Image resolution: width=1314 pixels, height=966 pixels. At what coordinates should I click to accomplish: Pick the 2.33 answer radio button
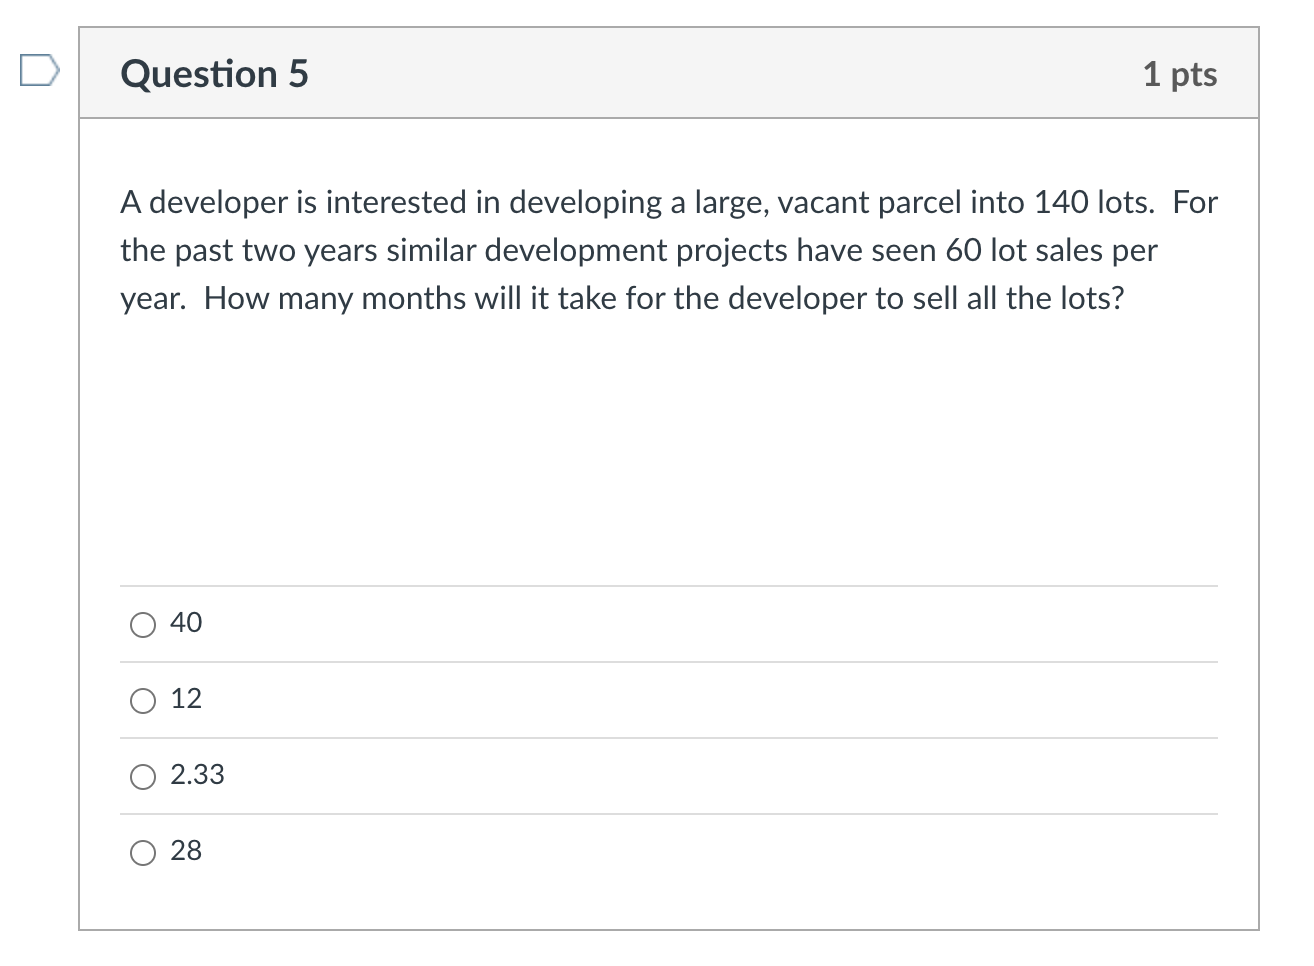point(143,777)
